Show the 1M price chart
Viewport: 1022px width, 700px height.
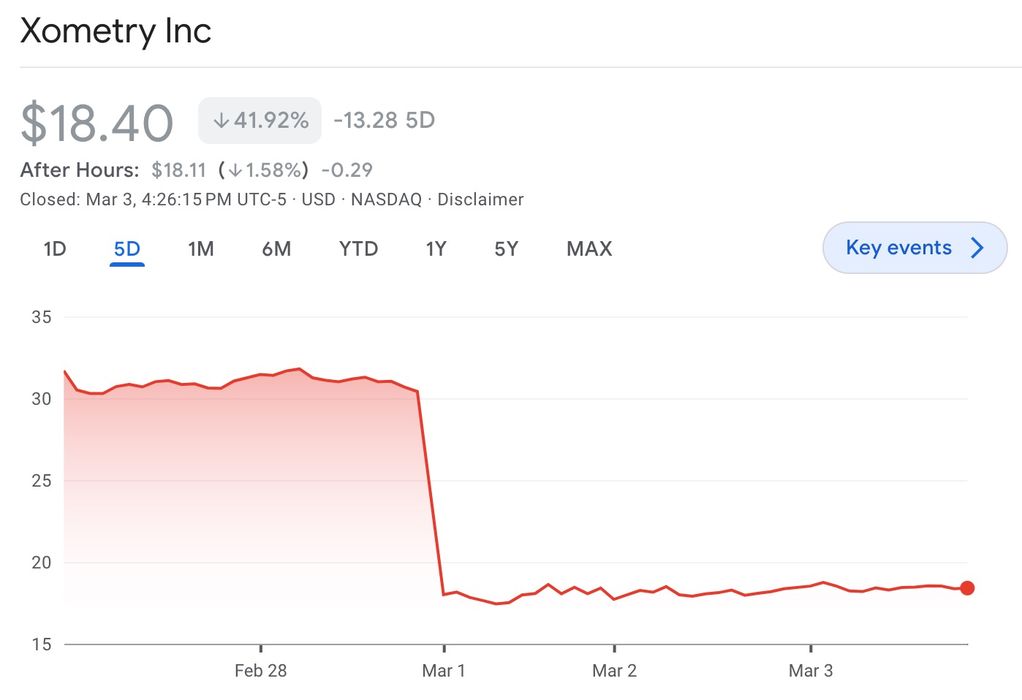pyautogui.click(x=201, y=248)
